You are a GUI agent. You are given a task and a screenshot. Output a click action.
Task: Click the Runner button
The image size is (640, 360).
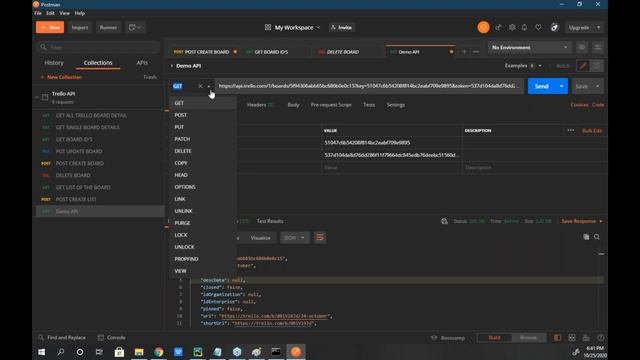click(x=108, y=27)
